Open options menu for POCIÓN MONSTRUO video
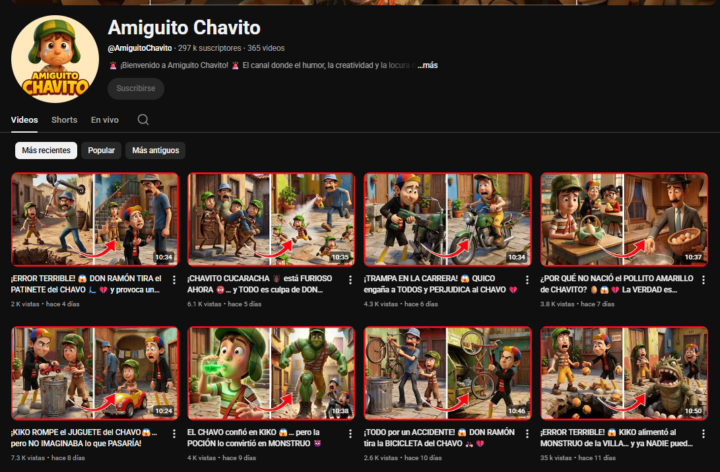Screen dimensions: 720x472 (x=350, y=433)
